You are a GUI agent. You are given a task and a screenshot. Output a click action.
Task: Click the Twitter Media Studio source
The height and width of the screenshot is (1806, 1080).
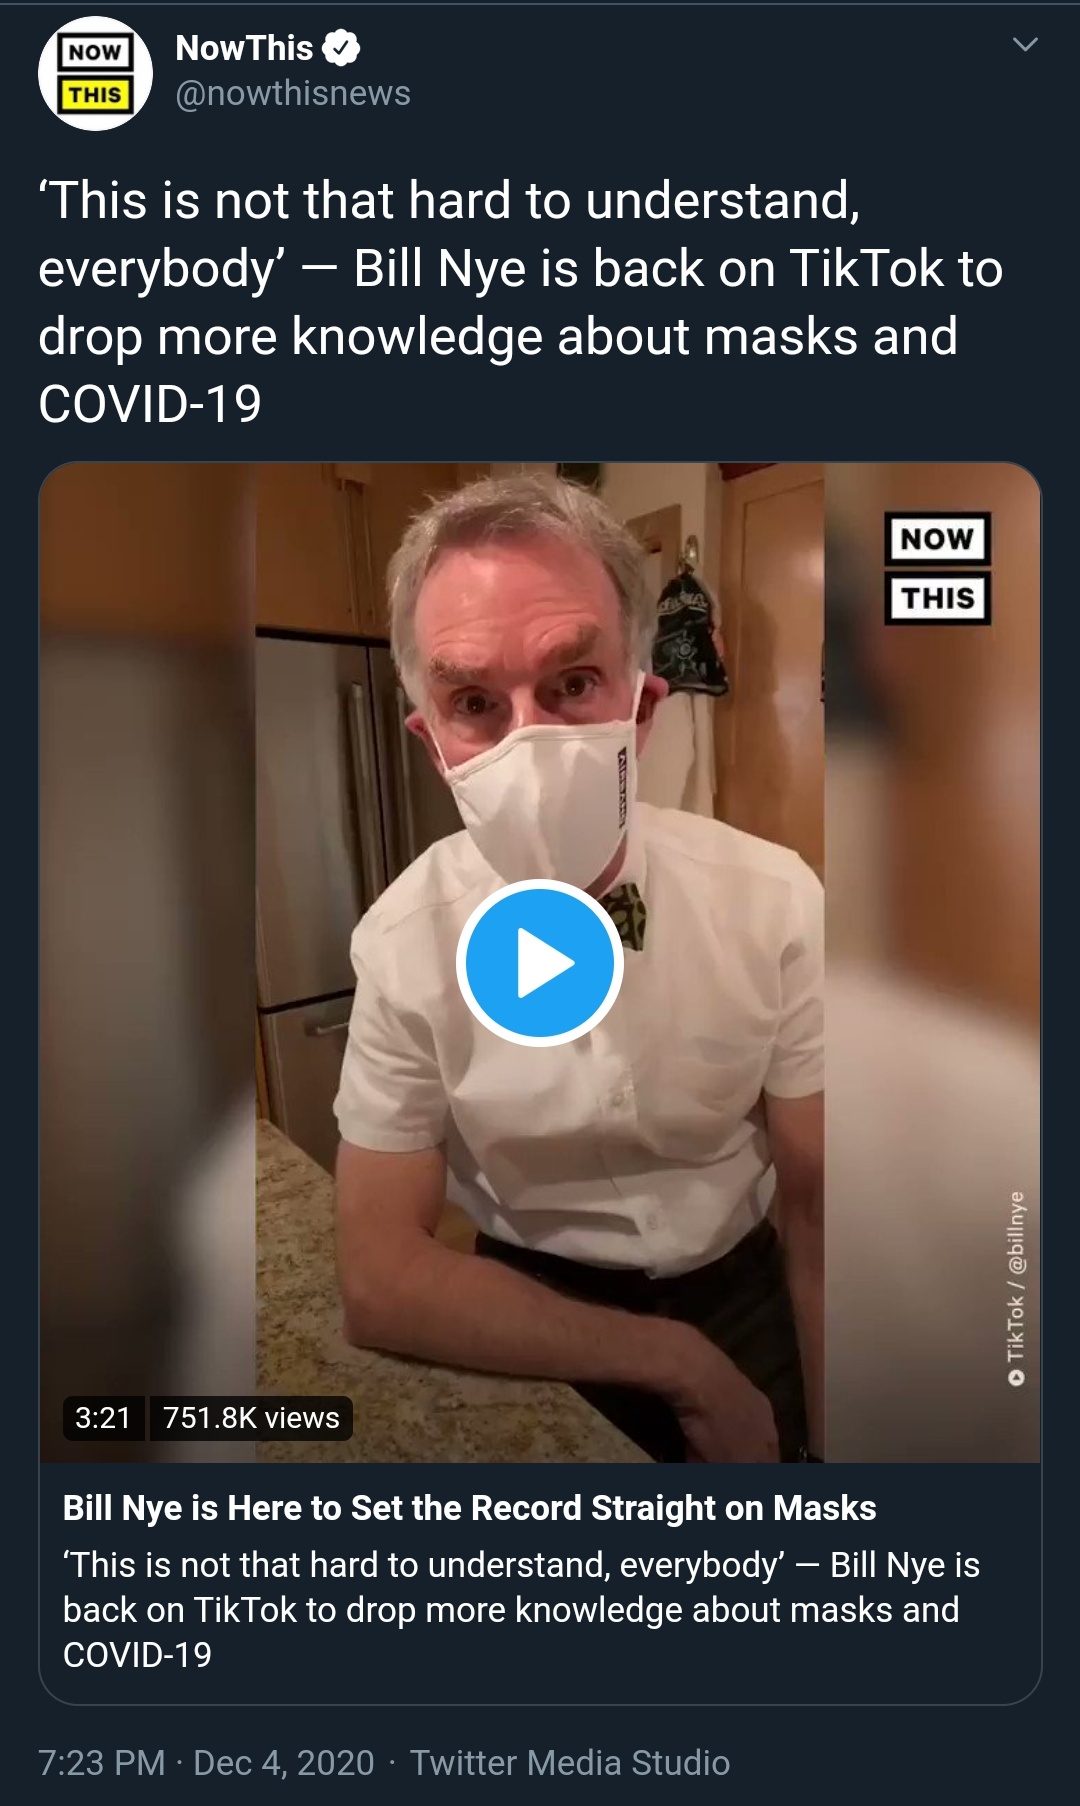point(570,1762)
